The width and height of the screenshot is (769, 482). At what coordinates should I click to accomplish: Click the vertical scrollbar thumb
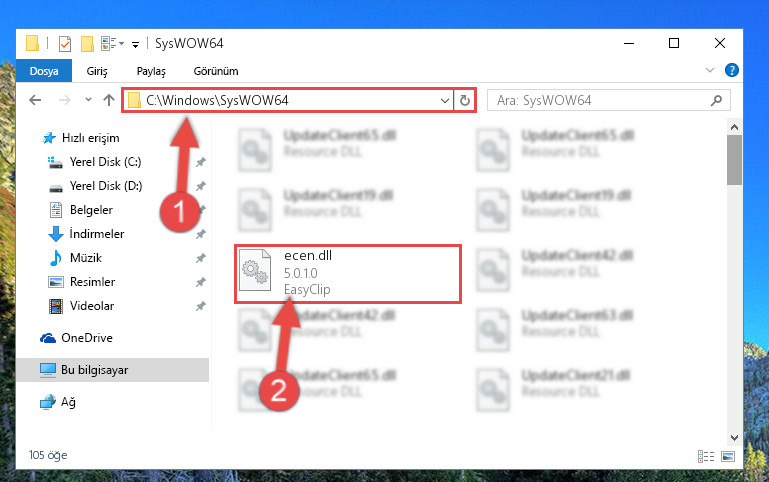pos(734,160)
